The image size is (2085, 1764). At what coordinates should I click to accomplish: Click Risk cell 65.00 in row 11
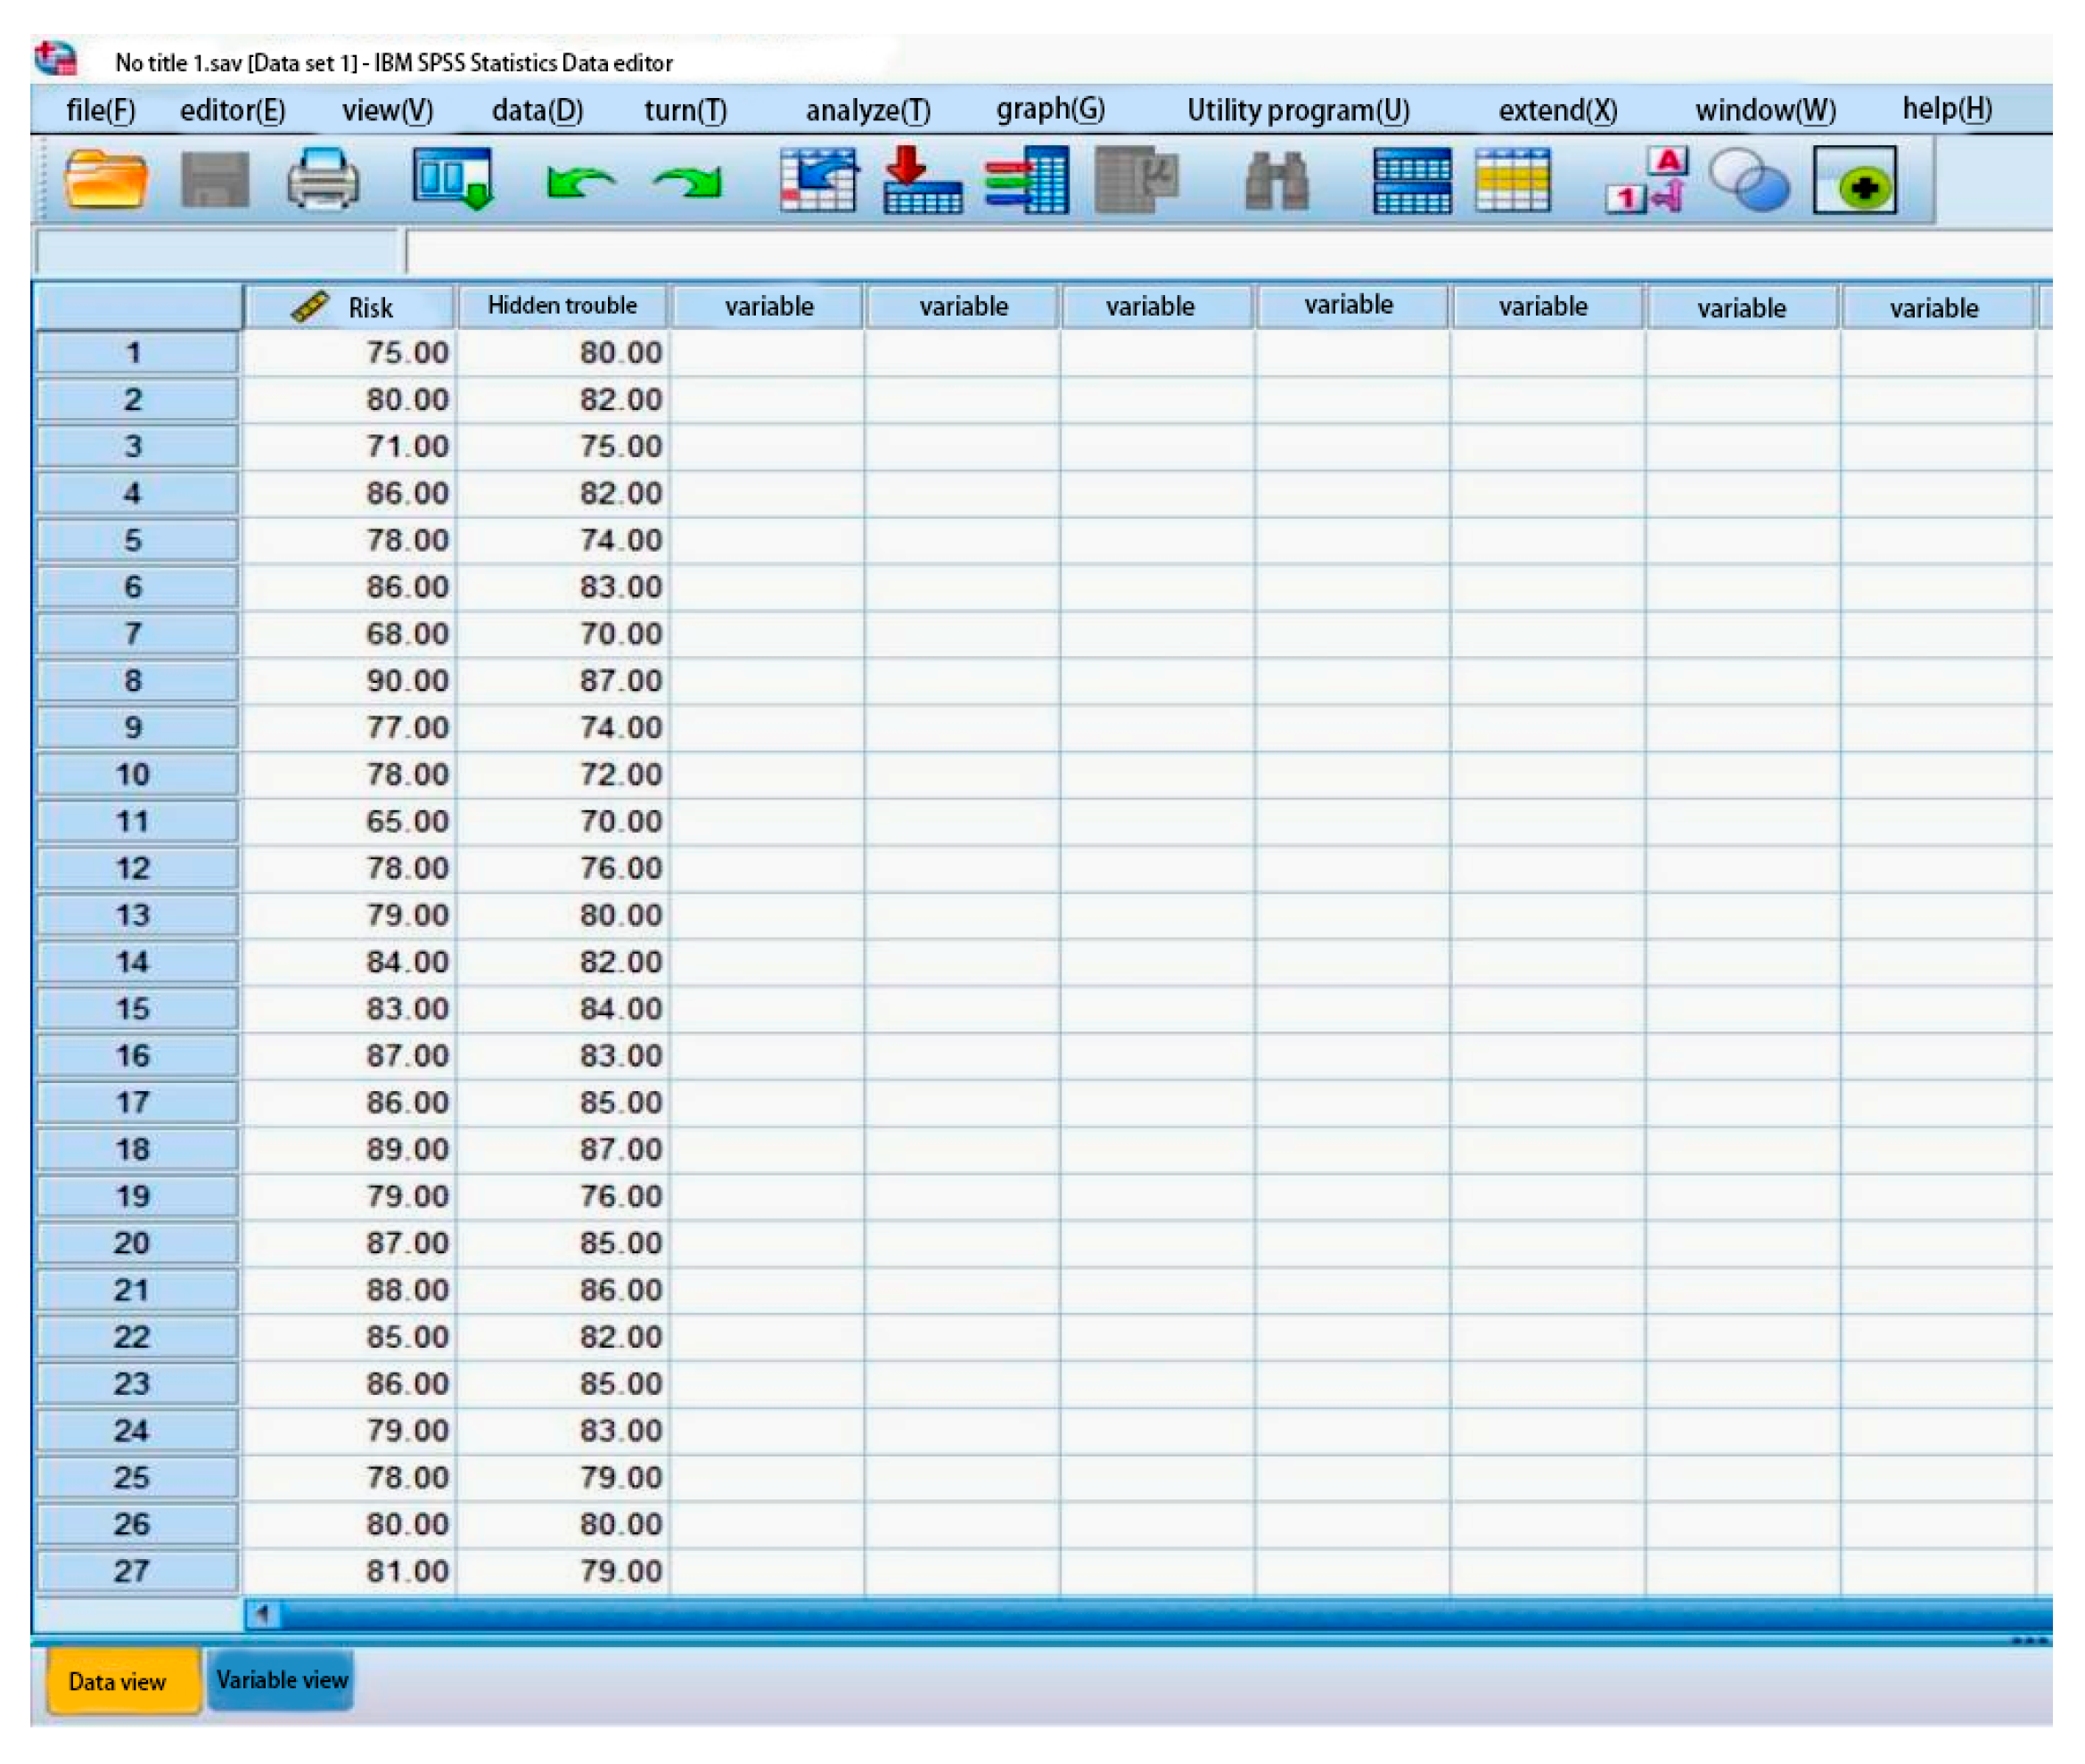350,821
